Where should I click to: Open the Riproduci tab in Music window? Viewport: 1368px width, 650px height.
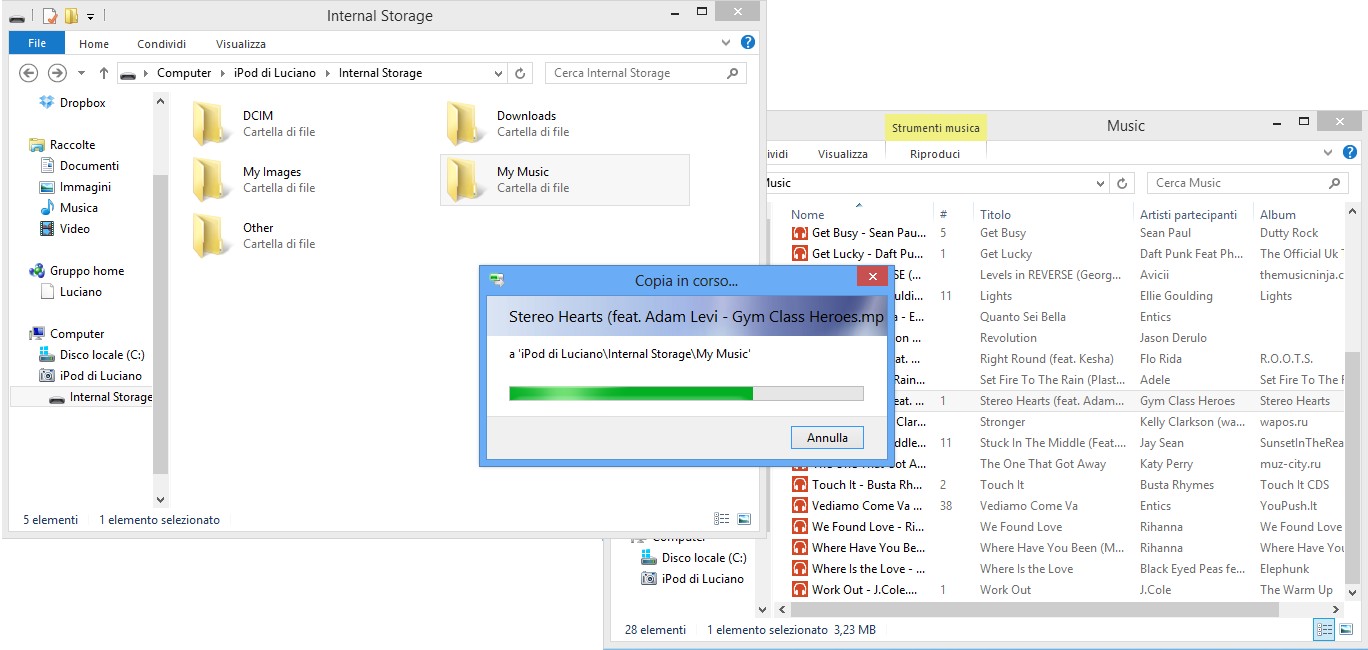pos(935,154)
